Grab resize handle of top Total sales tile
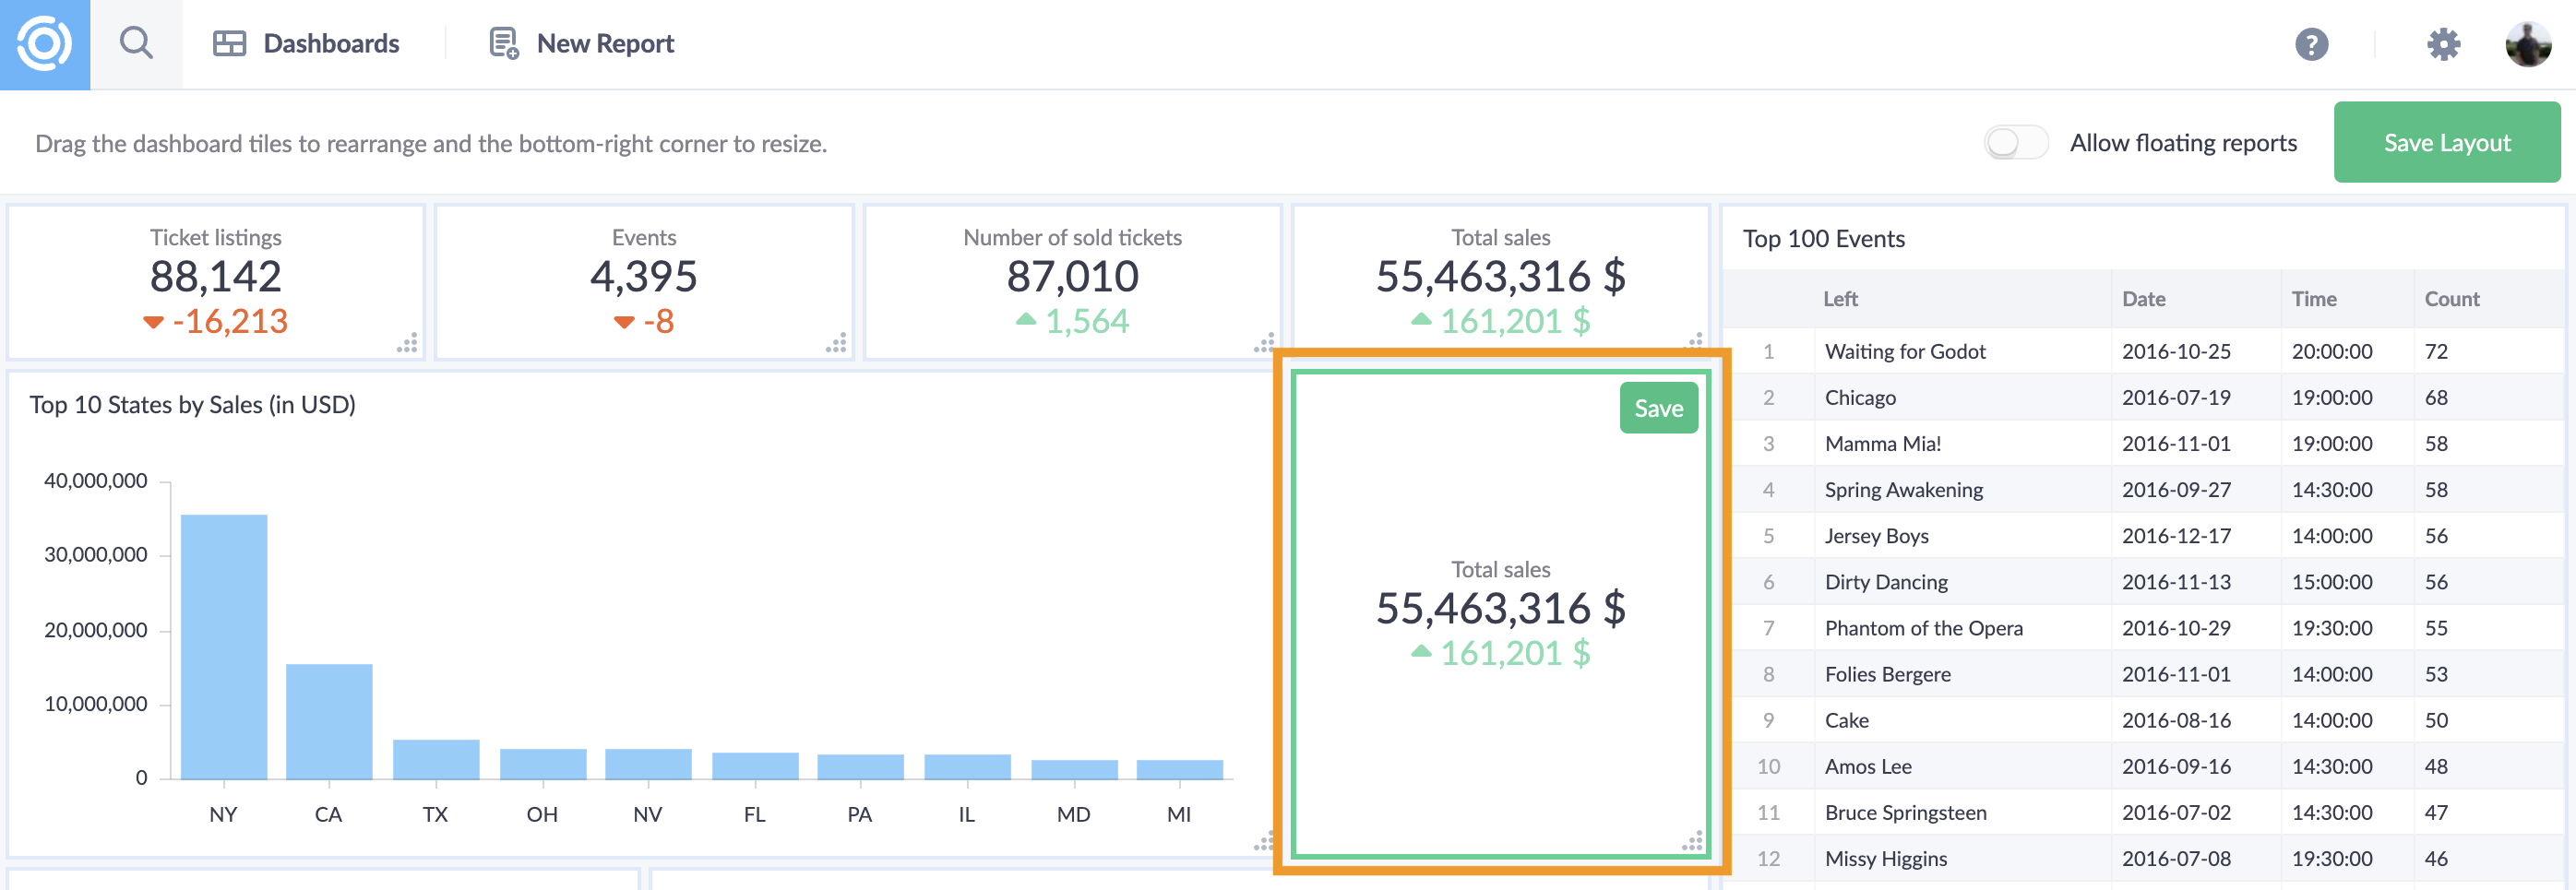This screenshot has width=2576, height=890. tap(1695, 340)
